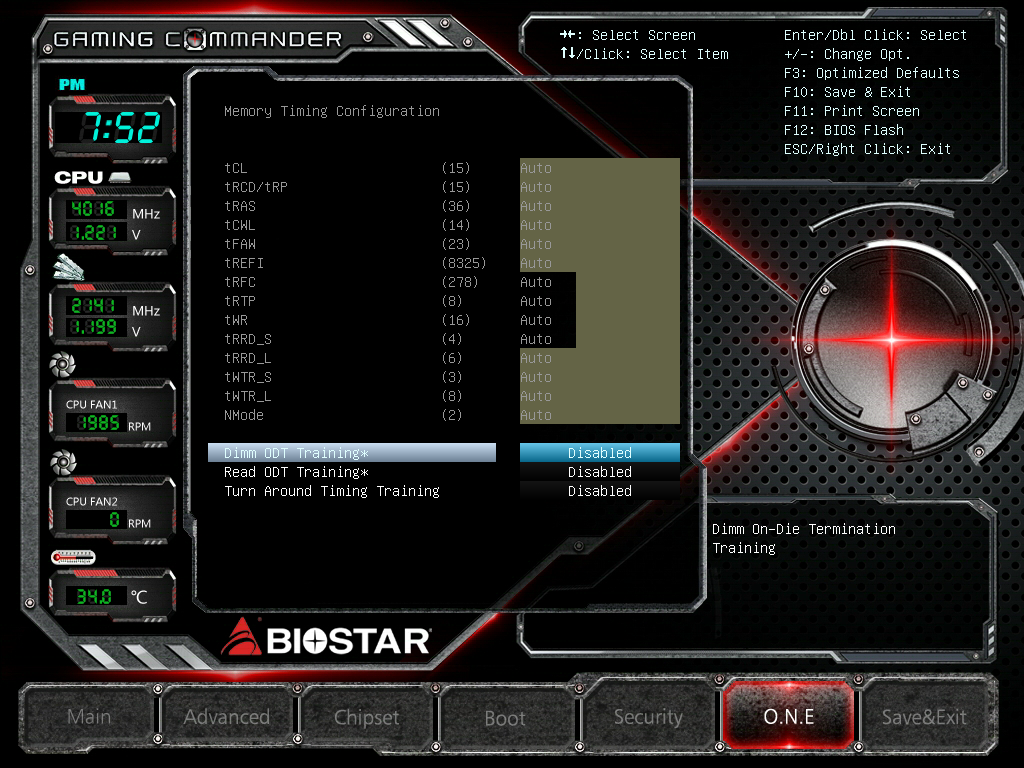Click the tCL setting label

click(x=236, y=168)
